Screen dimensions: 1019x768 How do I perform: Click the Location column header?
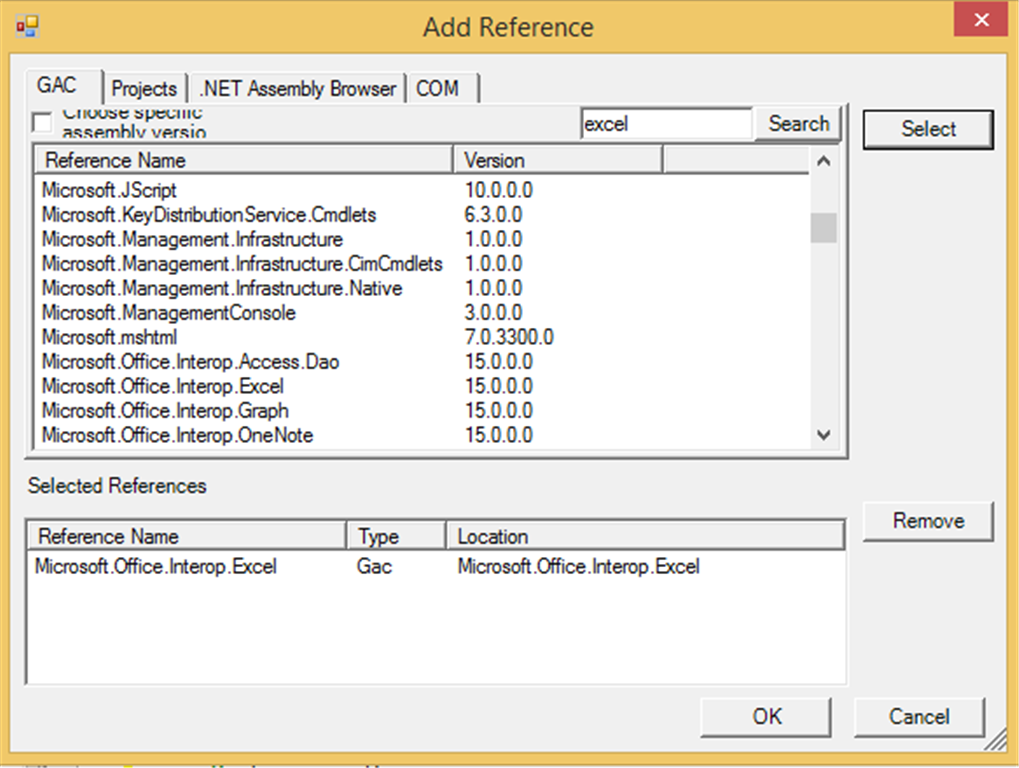(645, 536)
